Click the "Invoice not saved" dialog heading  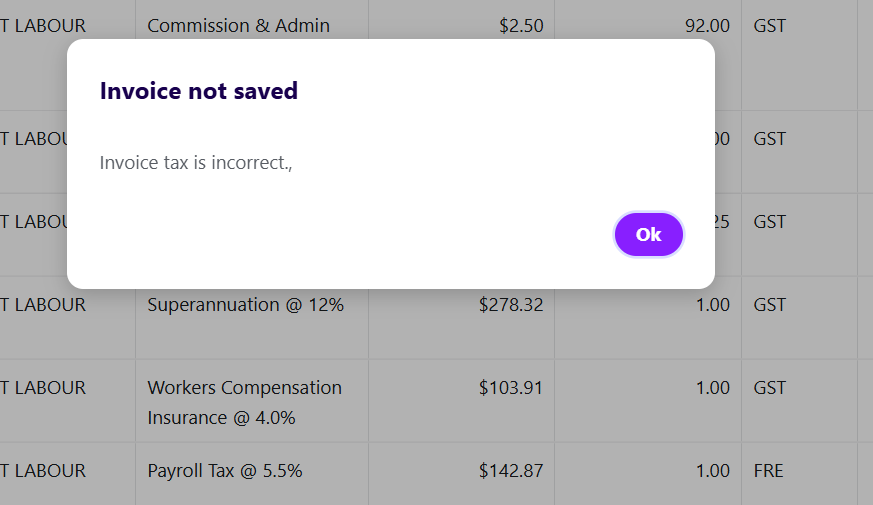(199, 91)
